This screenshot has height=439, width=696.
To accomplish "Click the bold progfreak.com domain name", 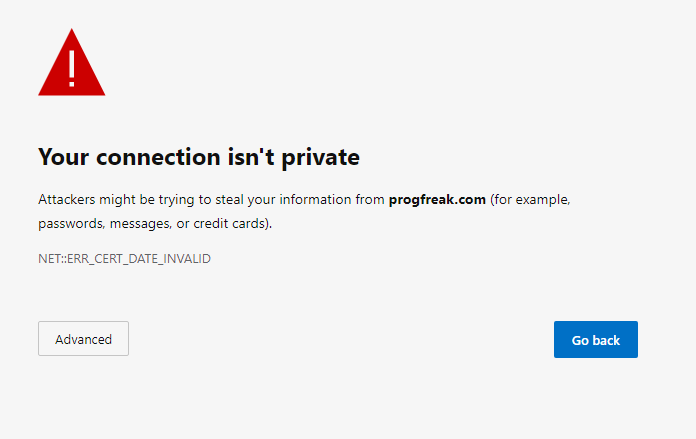I will [437, 200].
